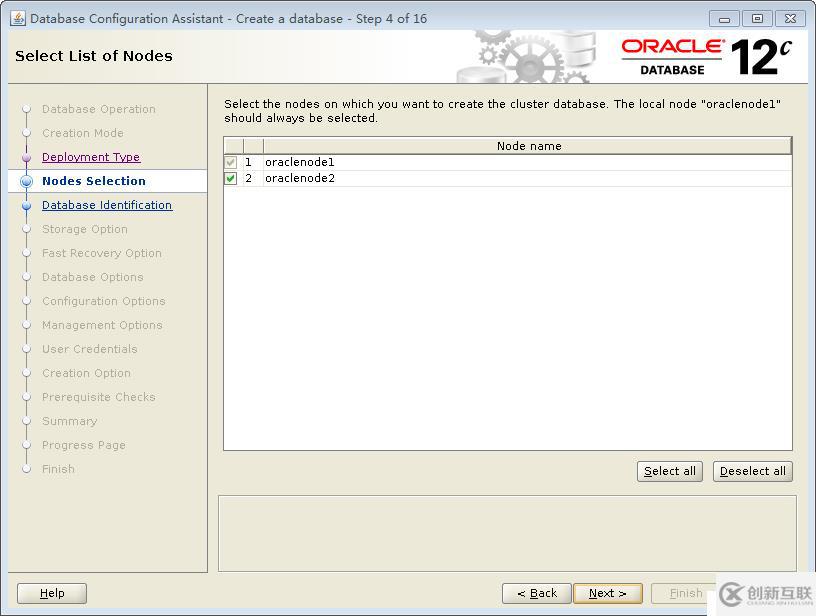Click the Database Operation step label
The width and height of the screenshot is (816, 616).
(x=98, y=109)
